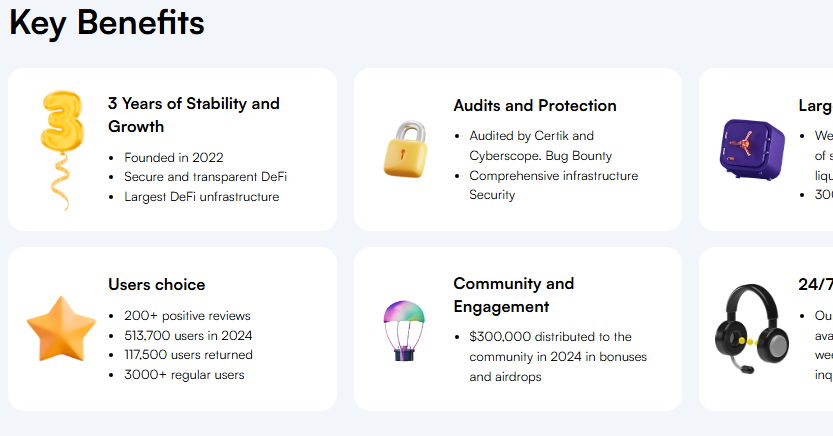This screenshot has width=833, height=436.
Task: Click the Key Benefits heading
Action: click(107, 22)
